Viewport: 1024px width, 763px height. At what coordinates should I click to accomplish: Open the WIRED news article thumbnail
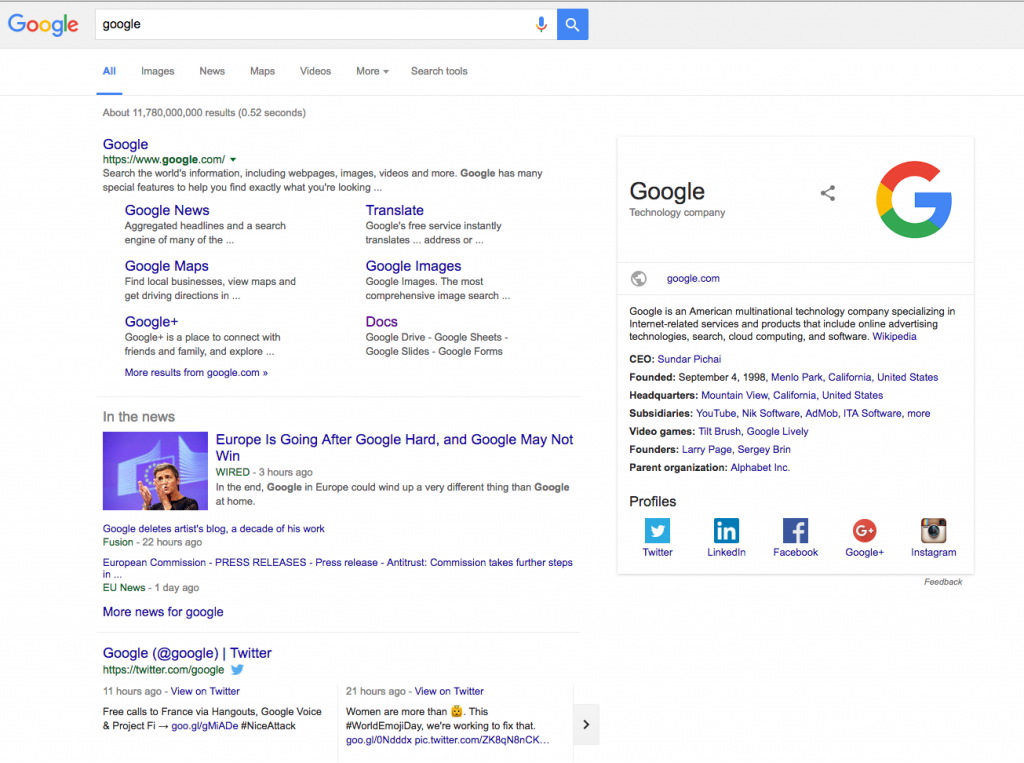tap(155, 471)
